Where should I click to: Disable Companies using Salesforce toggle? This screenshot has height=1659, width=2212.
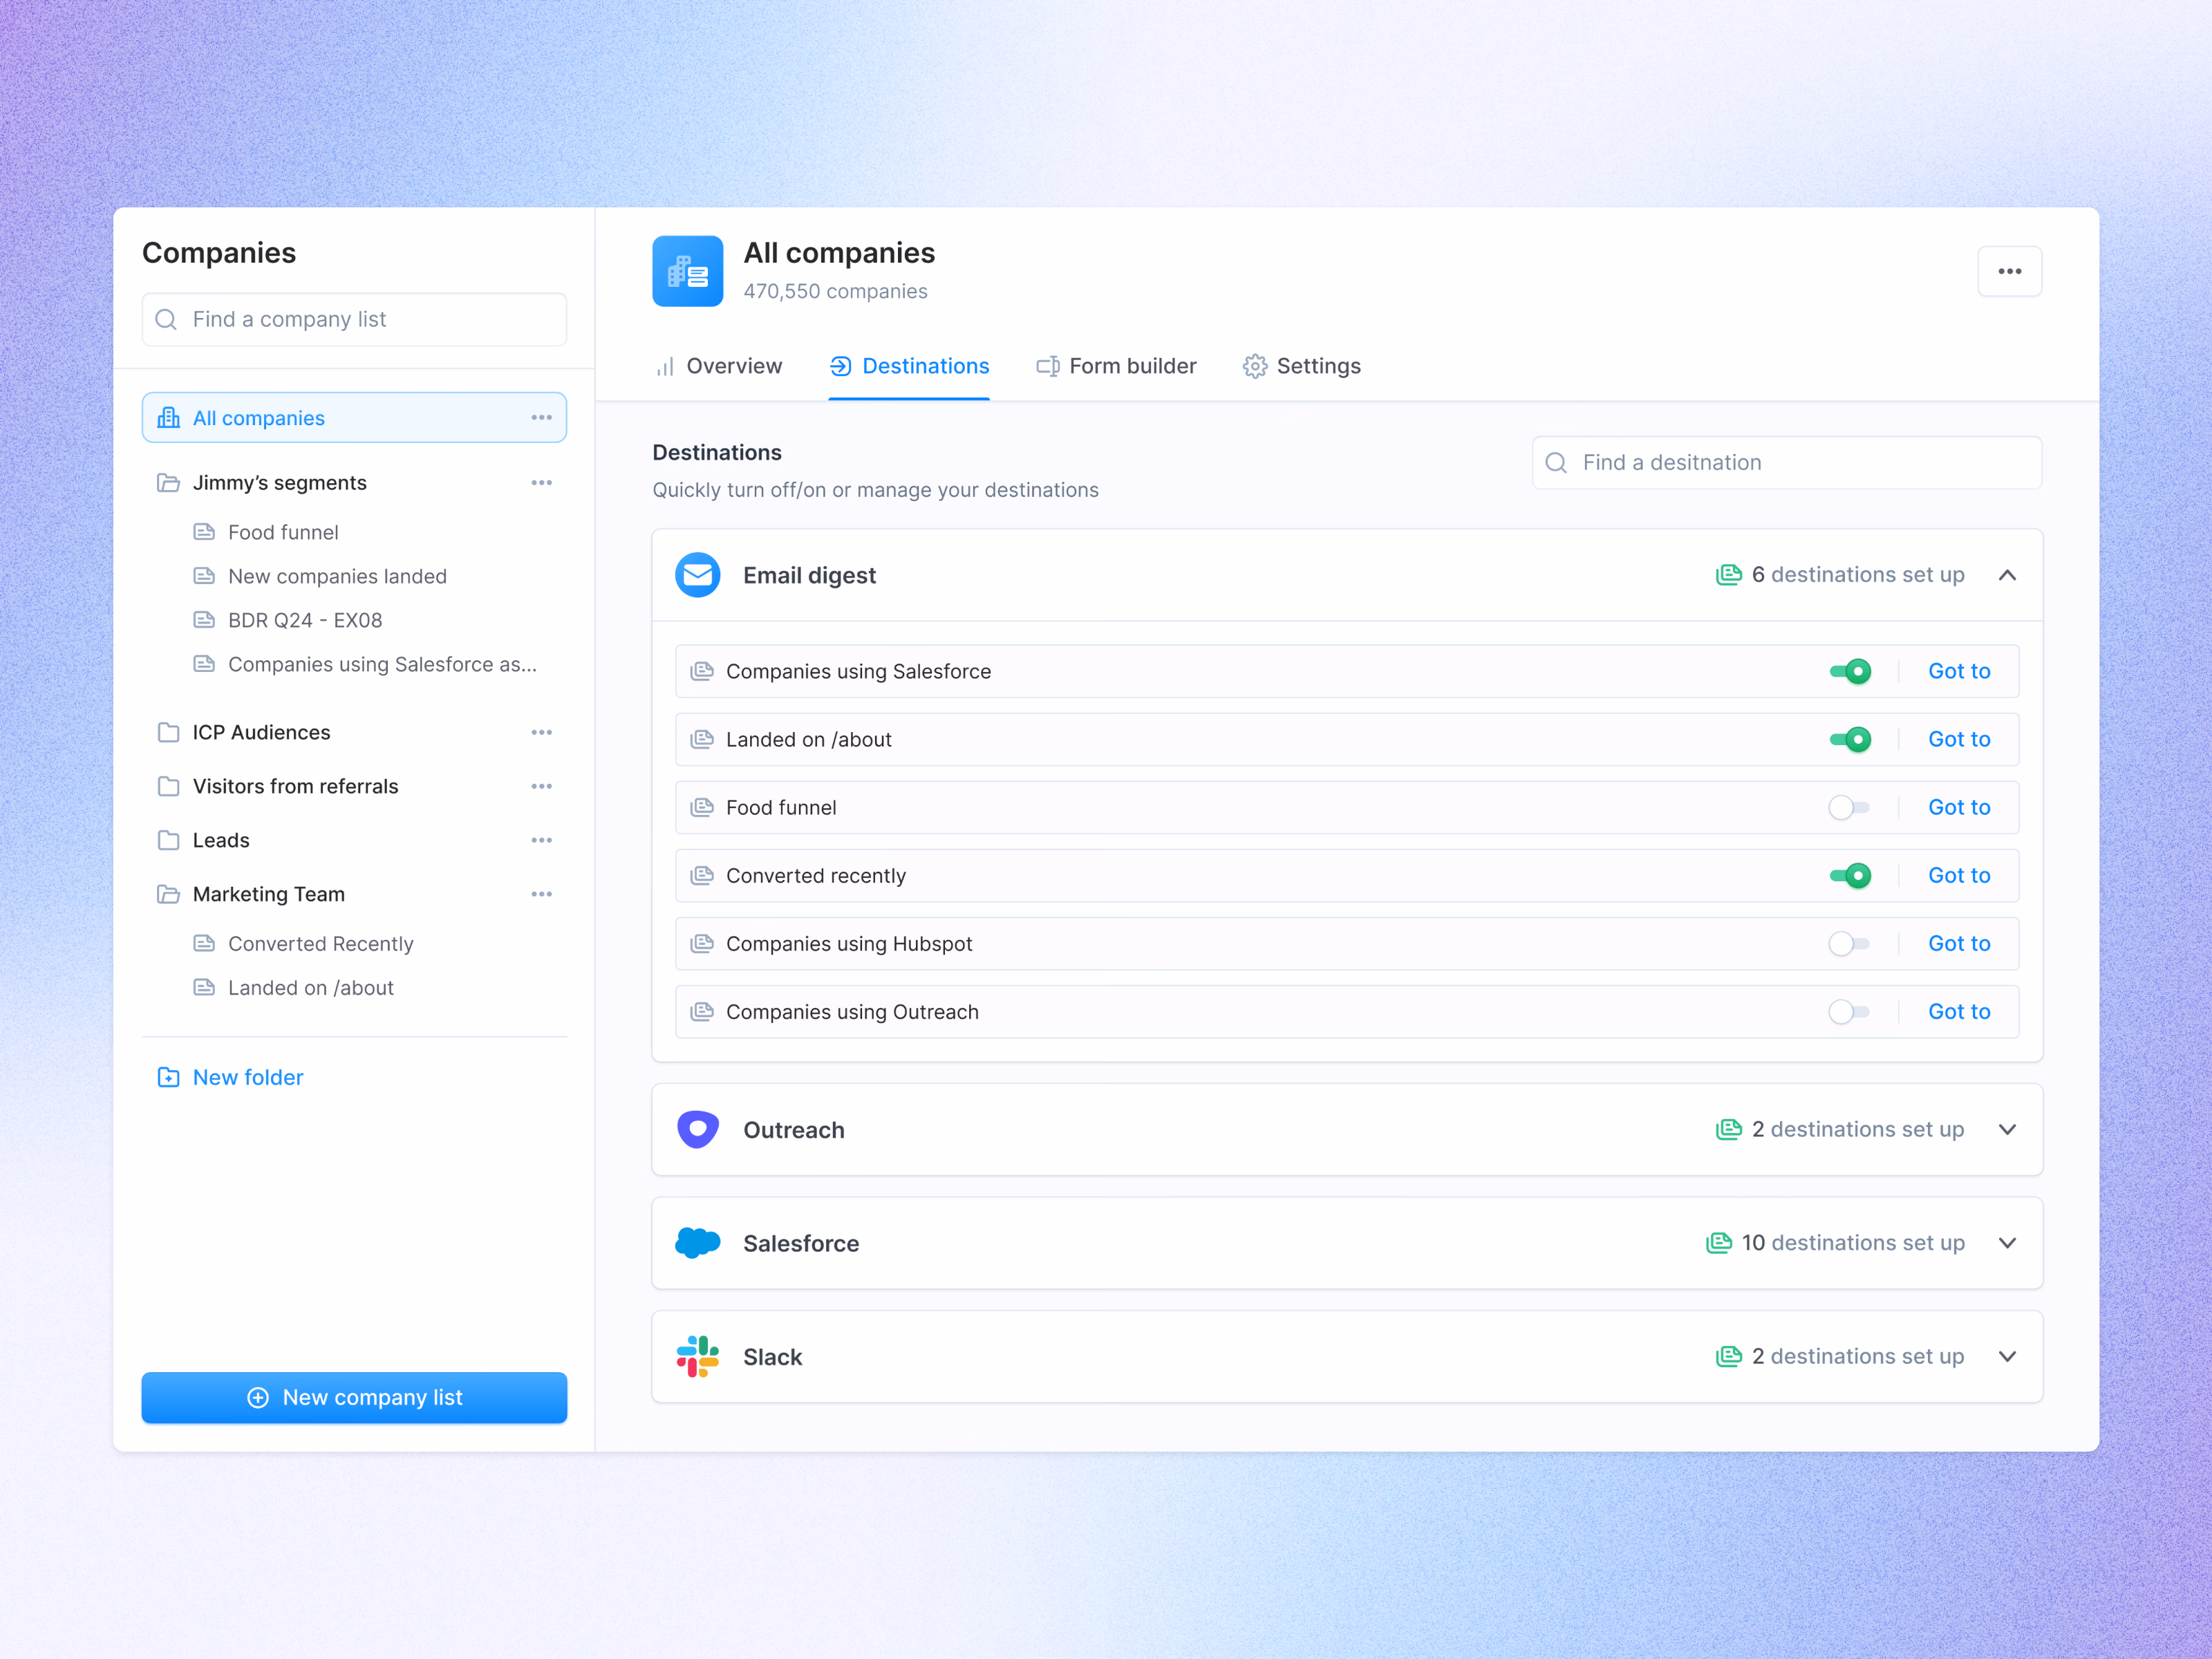click(1850, 671)
